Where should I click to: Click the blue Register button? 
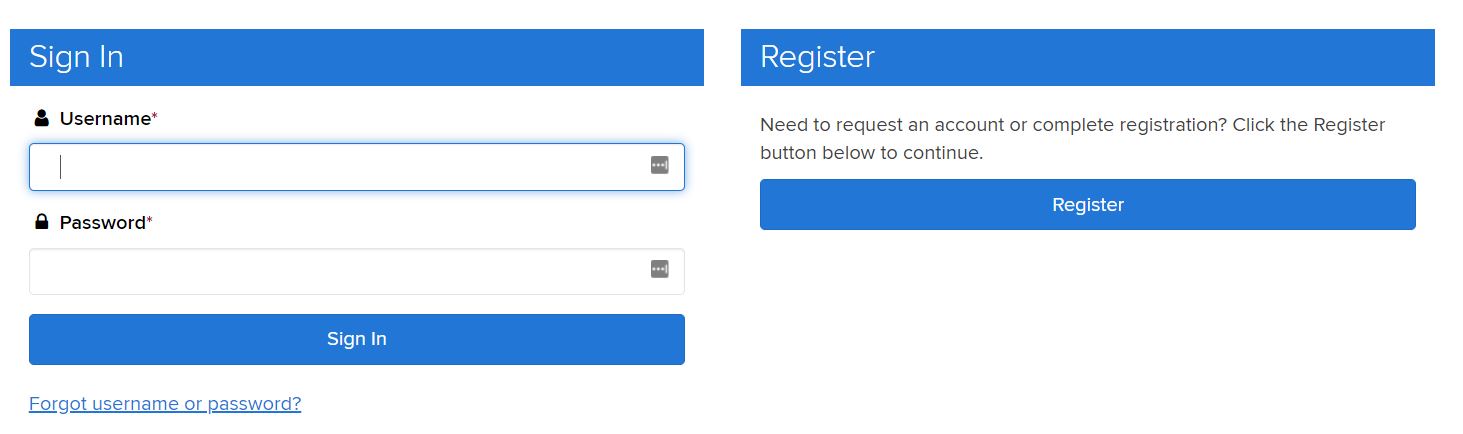(x=1088, y=205)
